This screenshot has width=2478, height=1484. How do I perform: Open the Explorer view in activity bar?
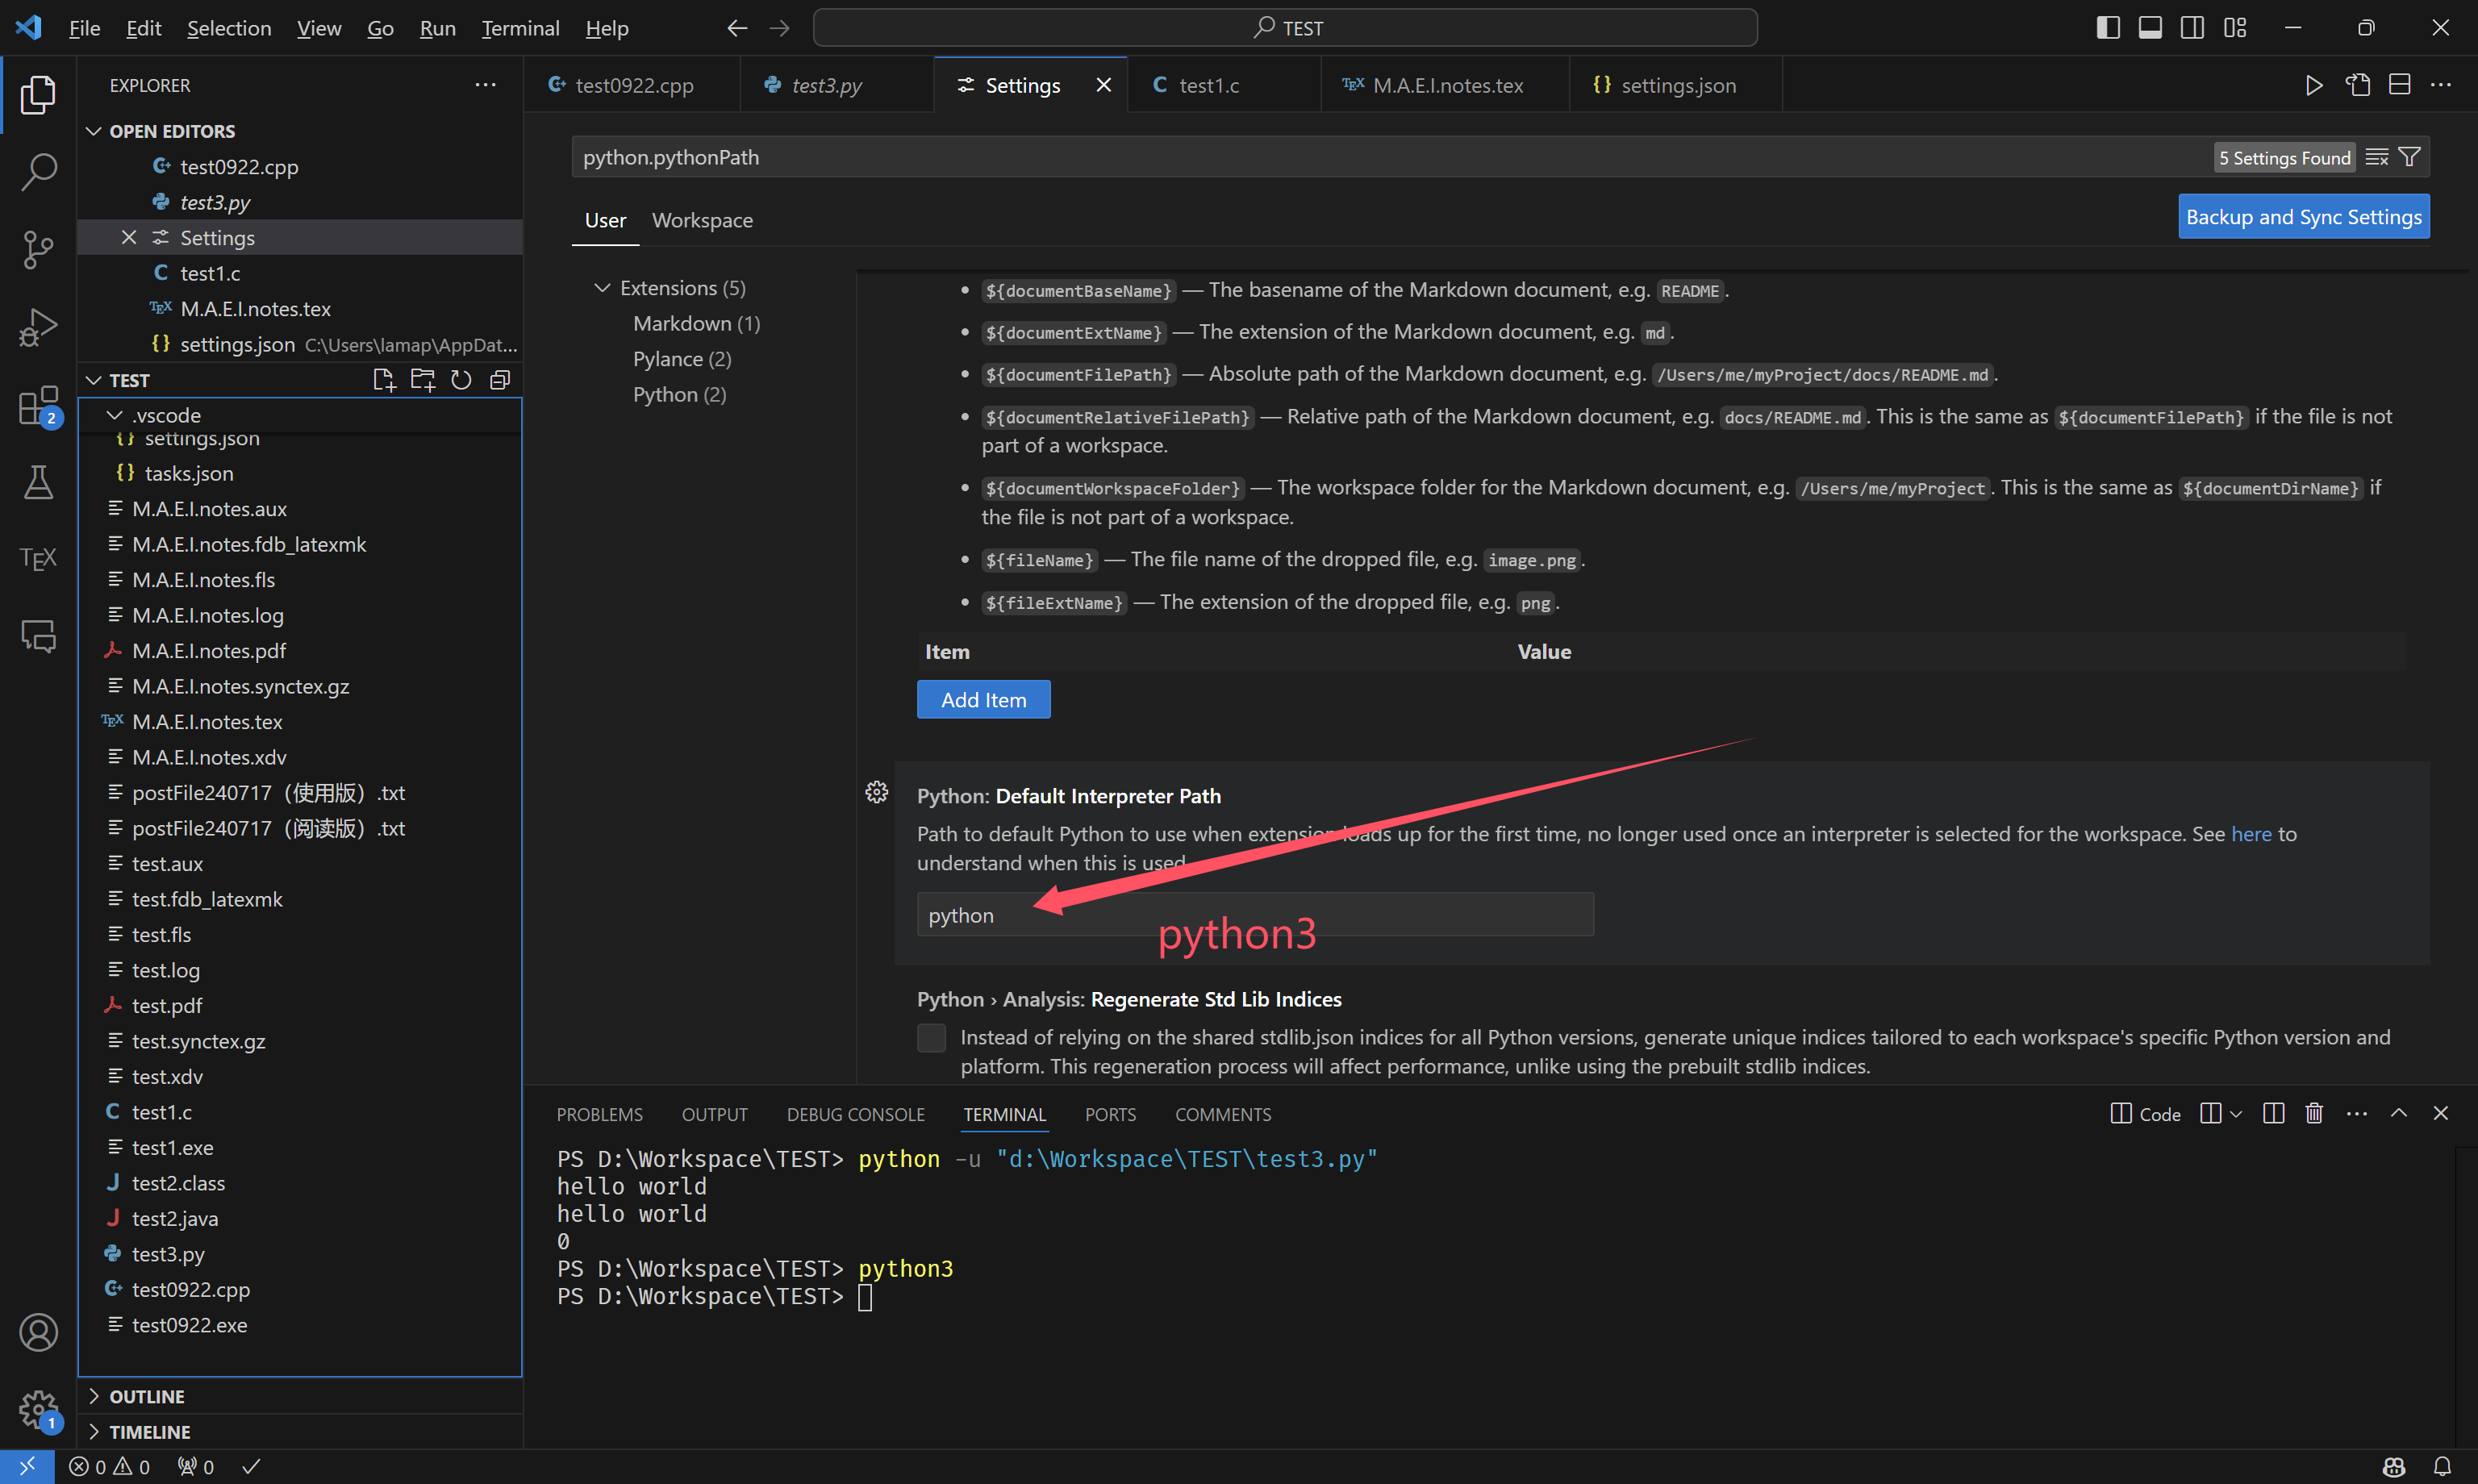[38, 95]
